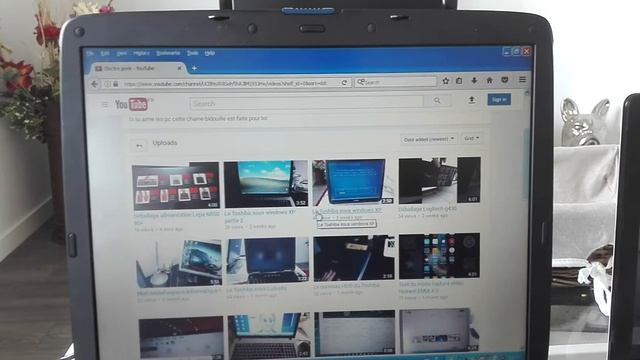Open the Lepa power supply video thumbnail
The height and width of the screenshot is (360, 640).
[x=176, y=185]
